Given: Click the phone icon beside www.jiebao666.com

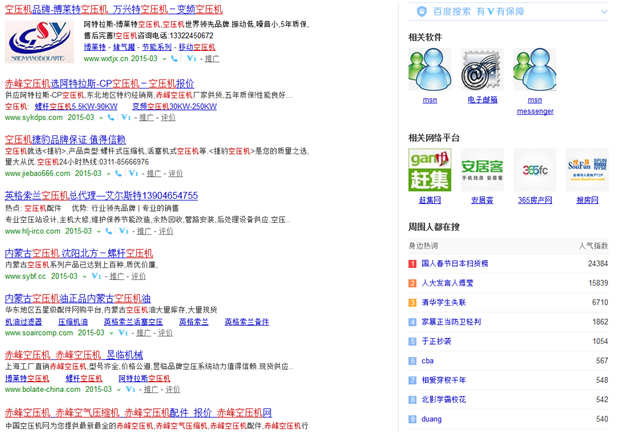Looking at the screenshot, I should (x=118, y=173).
